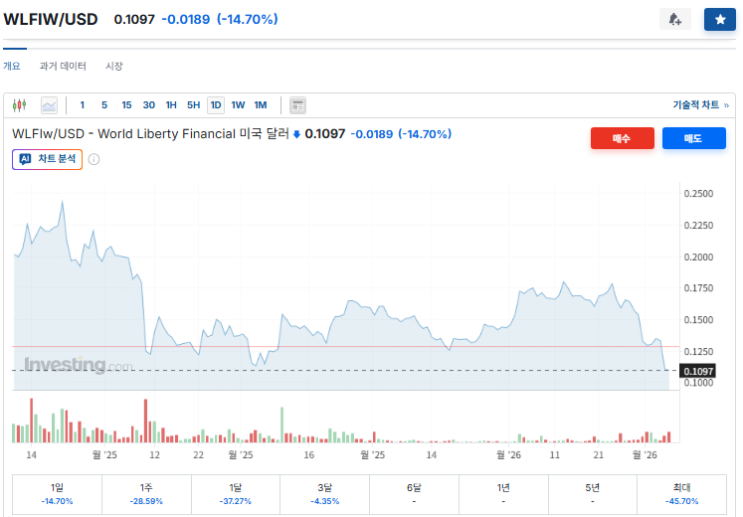Viewport: 743px width, 517px height.
Task: Select the 1H interval
Action: pyautogui.click(x=171, y=105)
